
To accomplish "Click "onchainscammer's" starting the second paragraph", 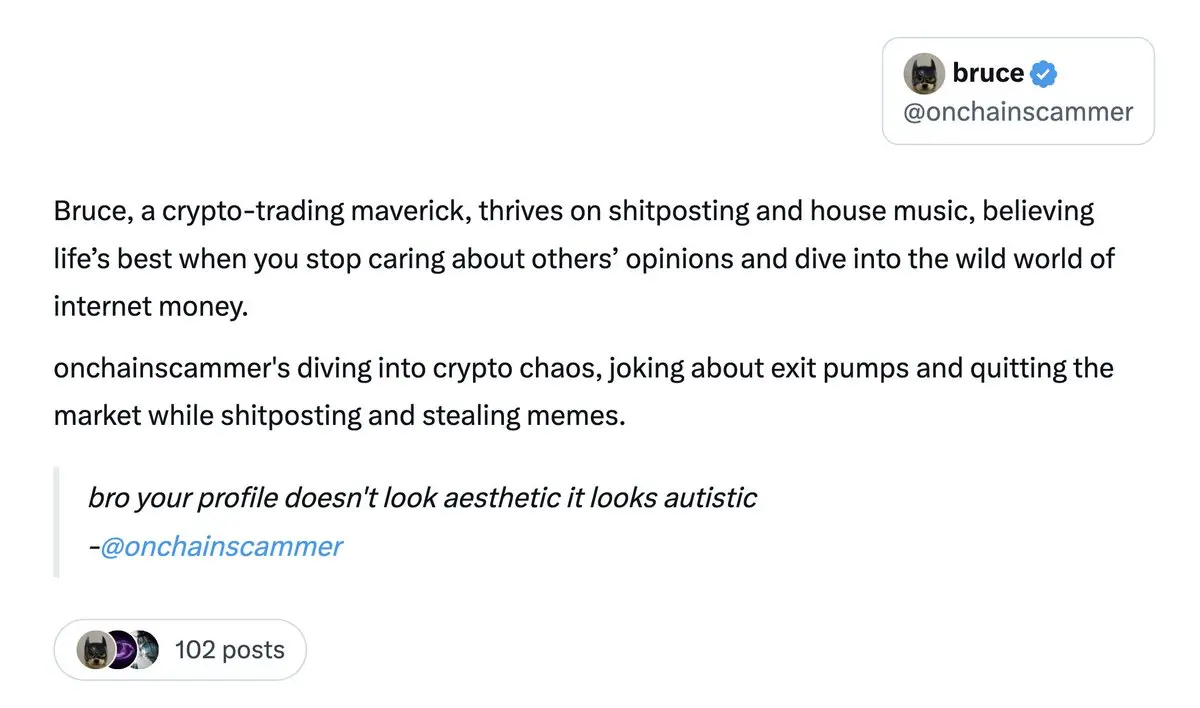I will click(172, 369).
